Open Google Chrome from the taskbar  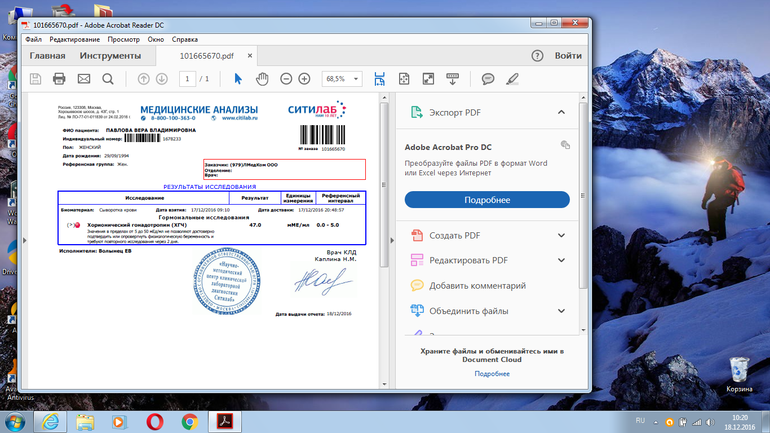[188, 421]
